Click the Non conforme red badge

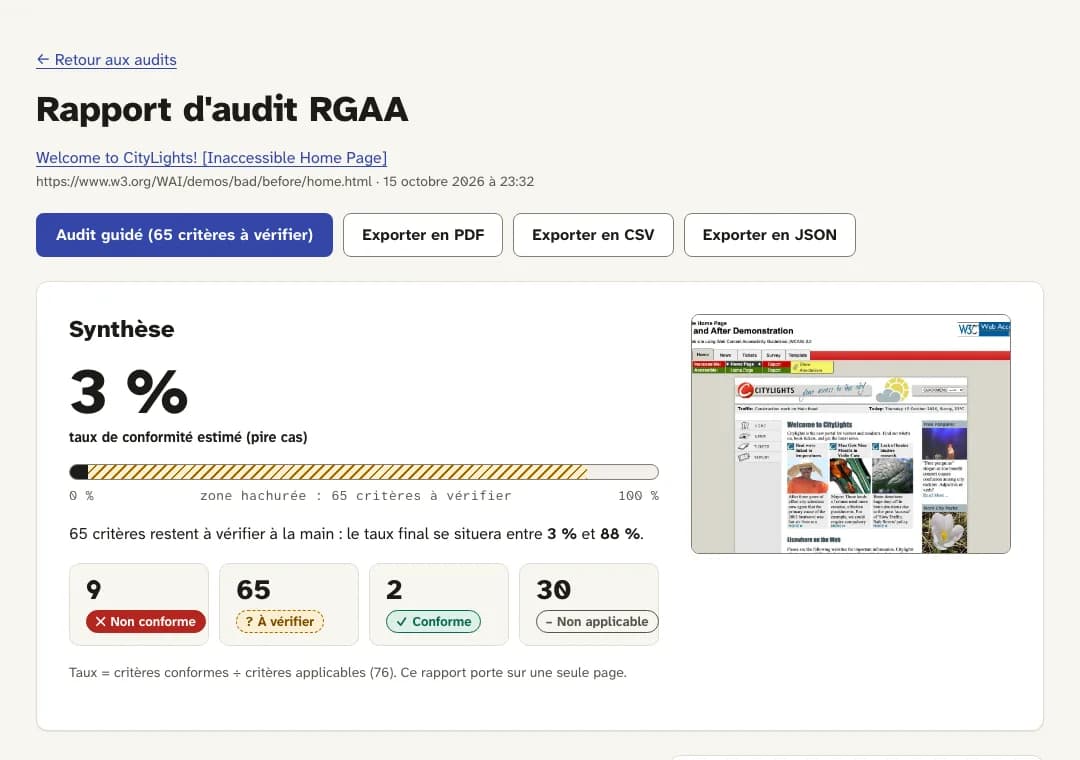146,622
